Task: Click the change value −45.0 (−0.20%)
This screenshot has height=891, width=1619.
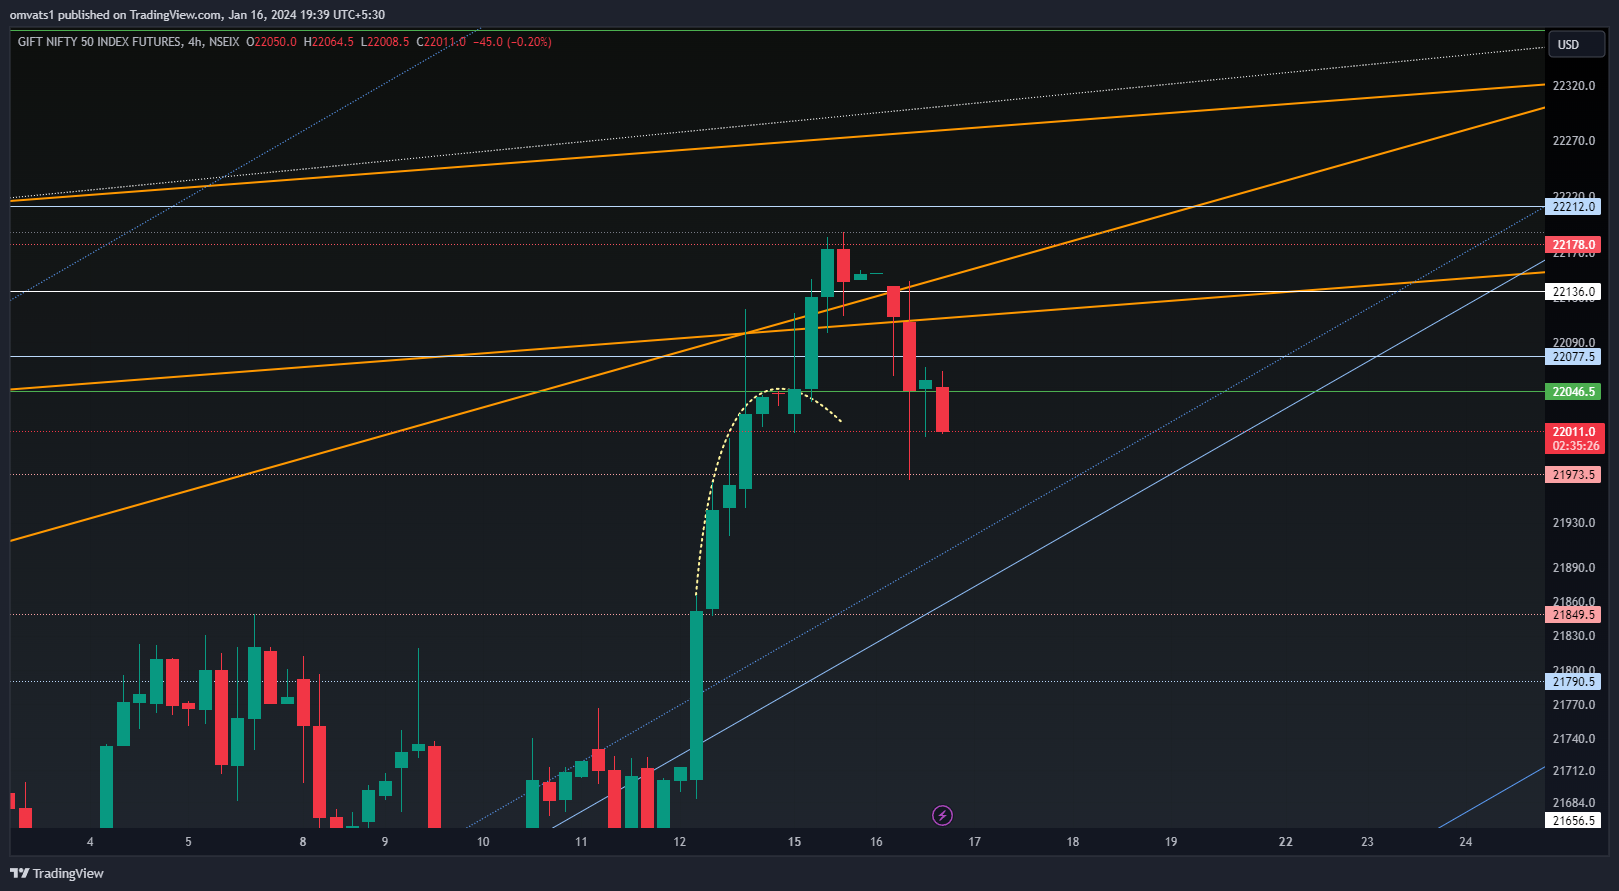Action: [x=512, y=42]
